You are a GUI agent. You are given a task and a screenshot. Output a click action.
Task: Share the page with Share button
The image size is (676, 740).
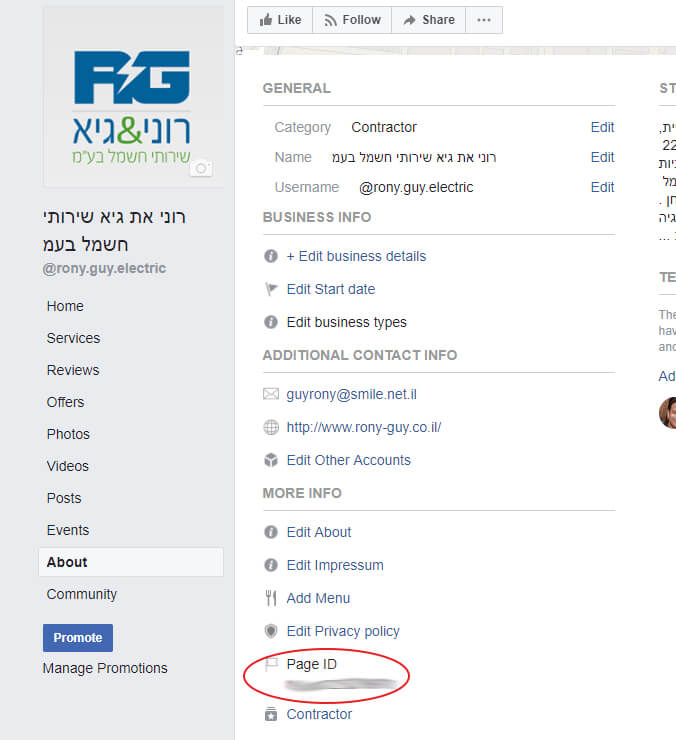pyautogui.click(x=429, y=20)
